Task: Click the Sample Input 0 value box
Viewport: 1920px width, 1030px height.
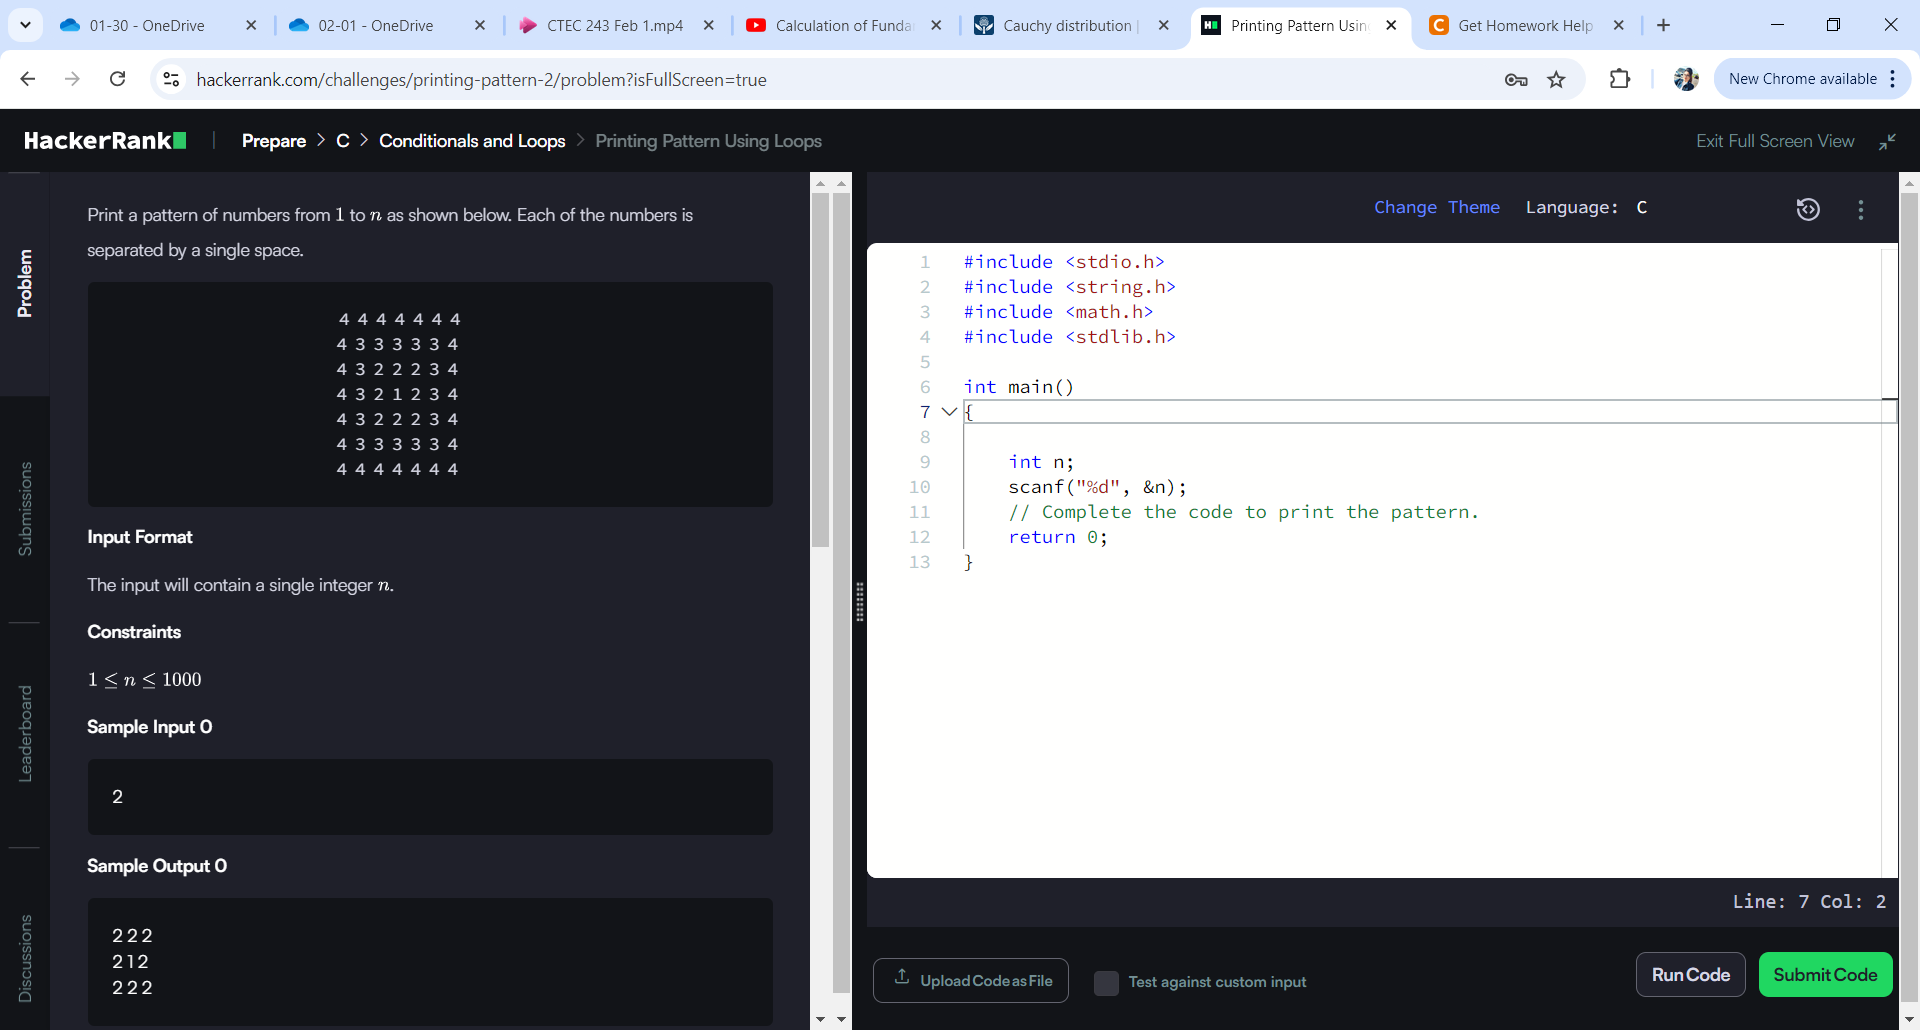Action: pos(430,797)
